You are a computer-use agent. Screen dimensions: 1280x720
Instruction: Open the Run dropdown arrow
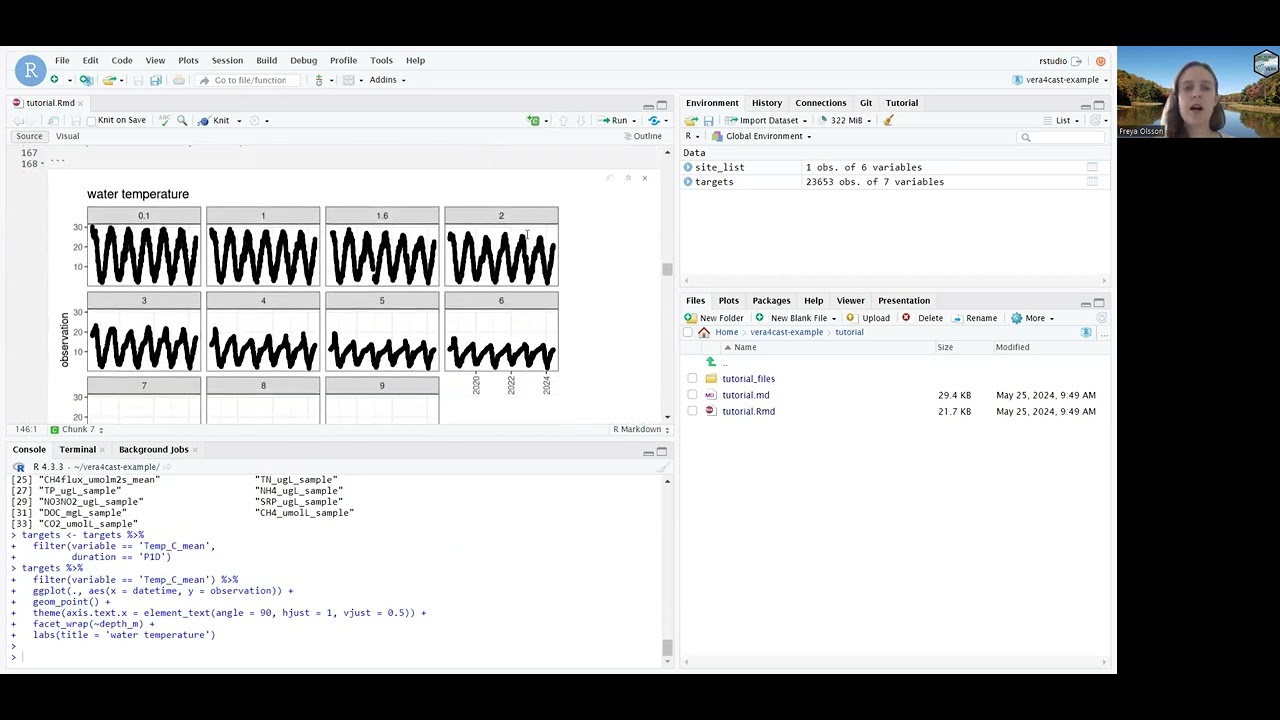(634, 120)
